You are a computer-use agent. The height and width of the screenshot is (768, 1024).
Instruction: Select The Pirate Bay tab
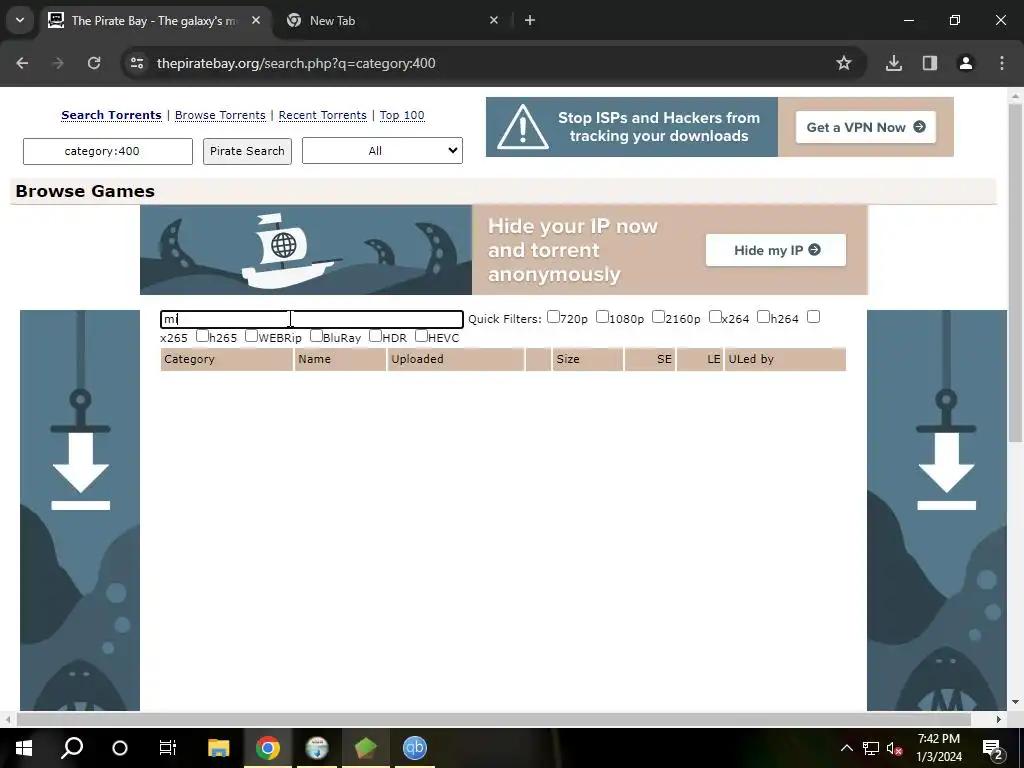click(155, 20)
